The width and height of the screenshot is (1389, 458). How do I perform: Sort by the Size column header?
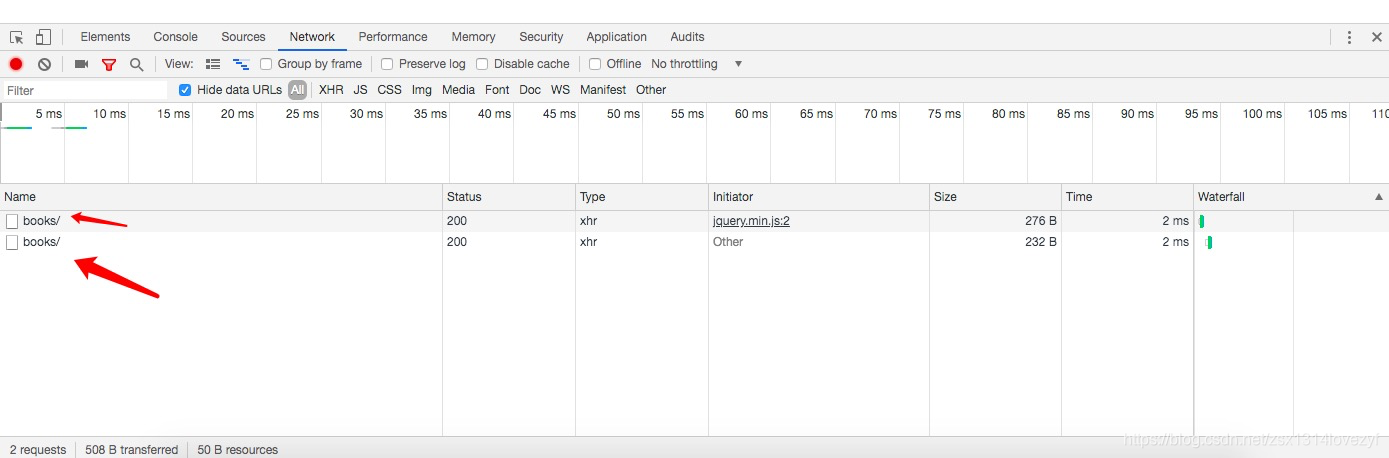(995, 197)
